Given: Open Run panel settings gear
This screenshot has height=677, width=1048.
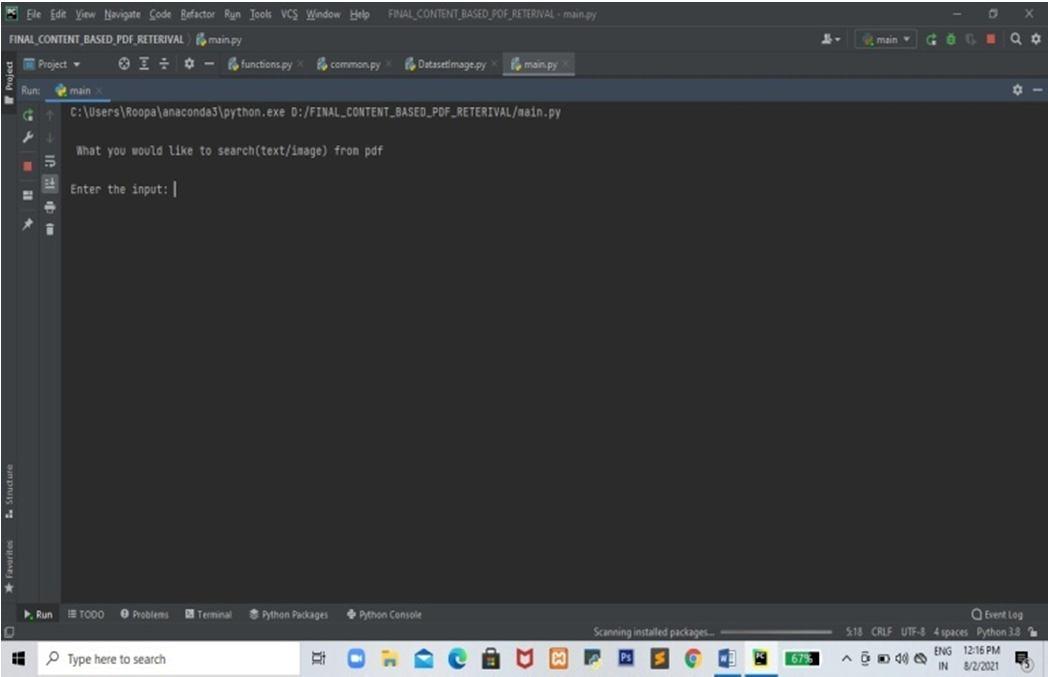Looking at the screenshot, I should [1017, 90].
